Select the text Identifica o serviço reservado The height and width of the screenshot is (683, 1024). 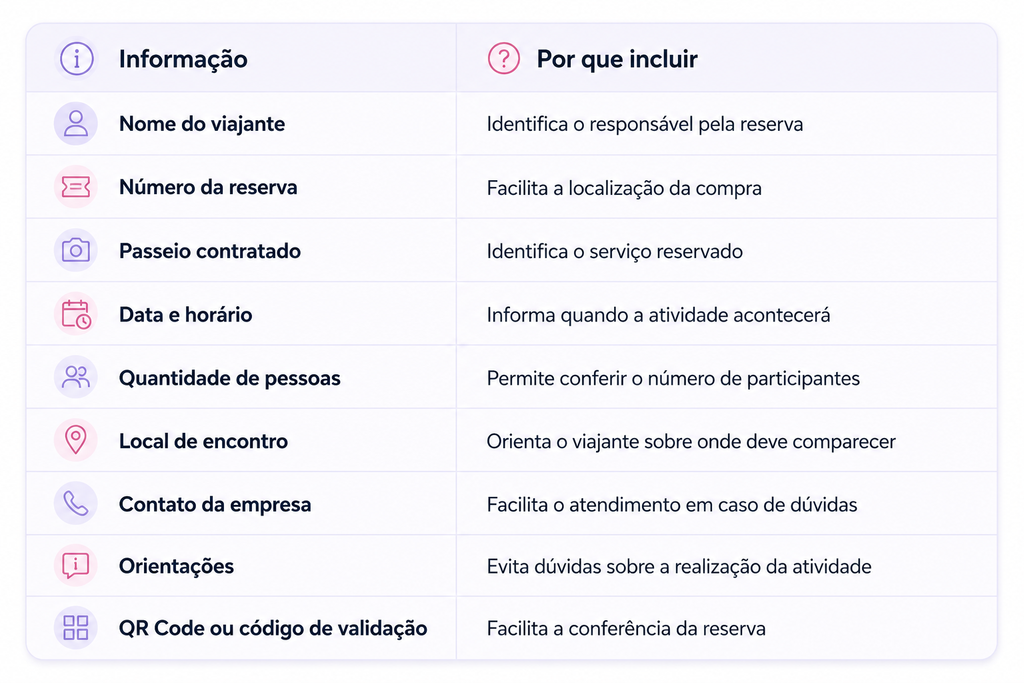[614, 251]
